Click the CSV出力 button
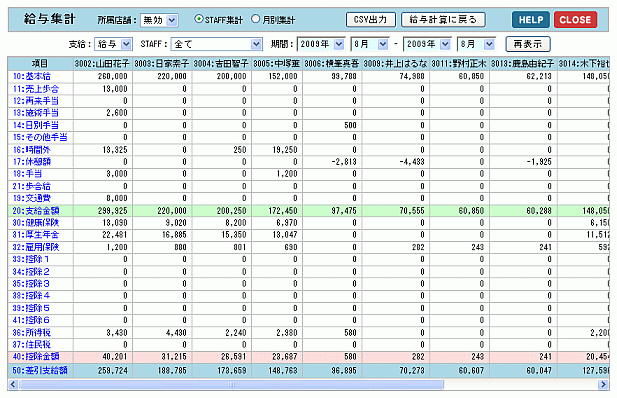Image resolution: width=617 pixels, height=398 pixels. point(371,20)
